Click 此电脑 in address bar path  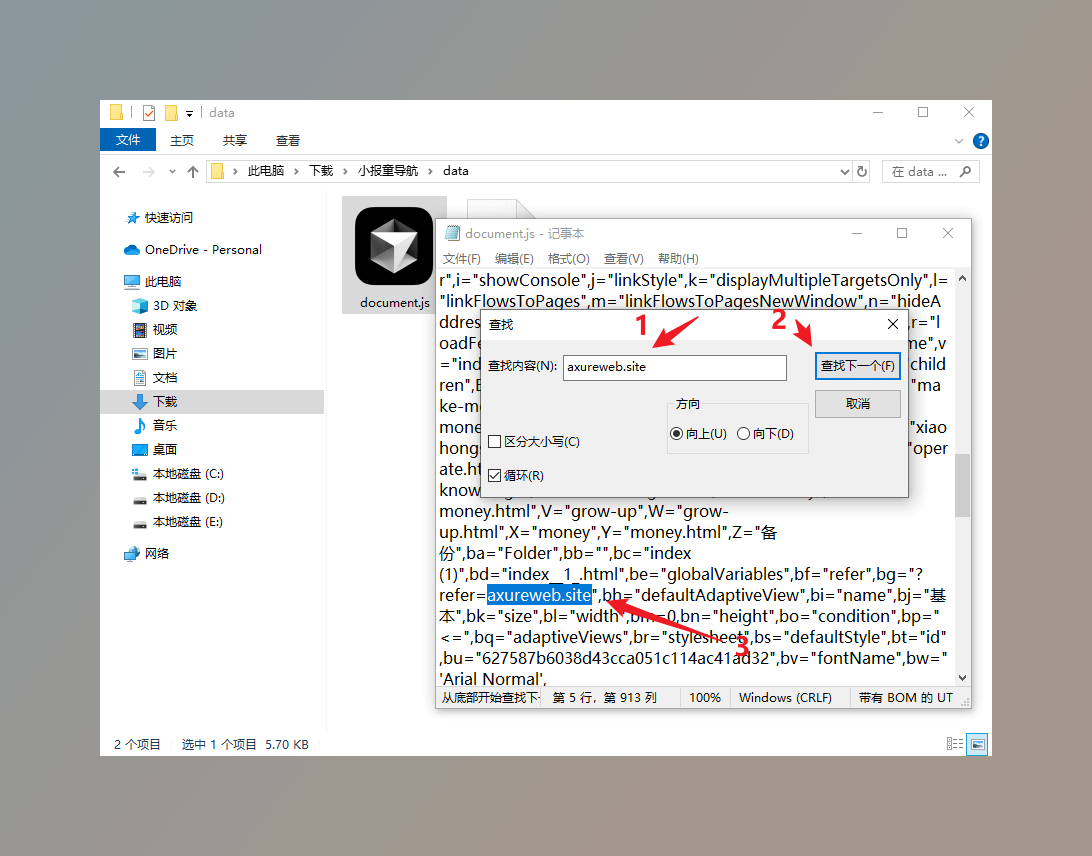click(266, 171)
